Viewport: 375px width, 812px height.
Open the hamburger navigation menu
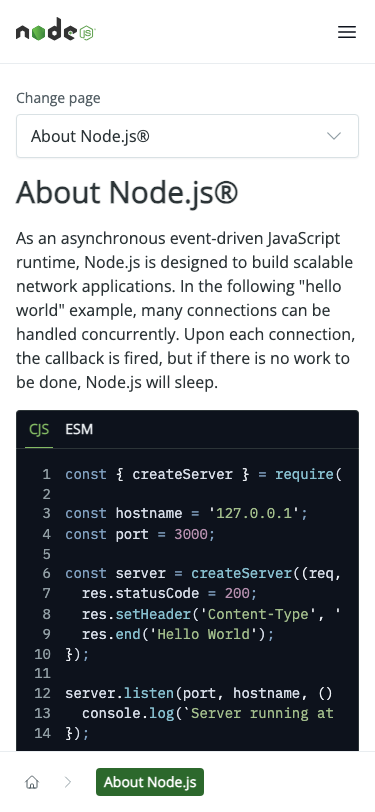[x=347, y=32]
